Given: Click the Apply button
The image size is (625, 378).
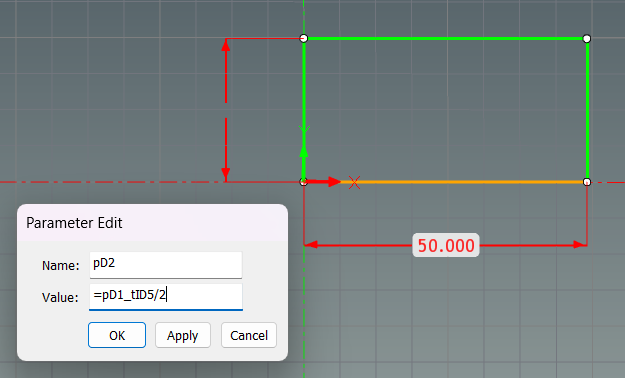Looking at the screenshot, I should click(183, 335).
